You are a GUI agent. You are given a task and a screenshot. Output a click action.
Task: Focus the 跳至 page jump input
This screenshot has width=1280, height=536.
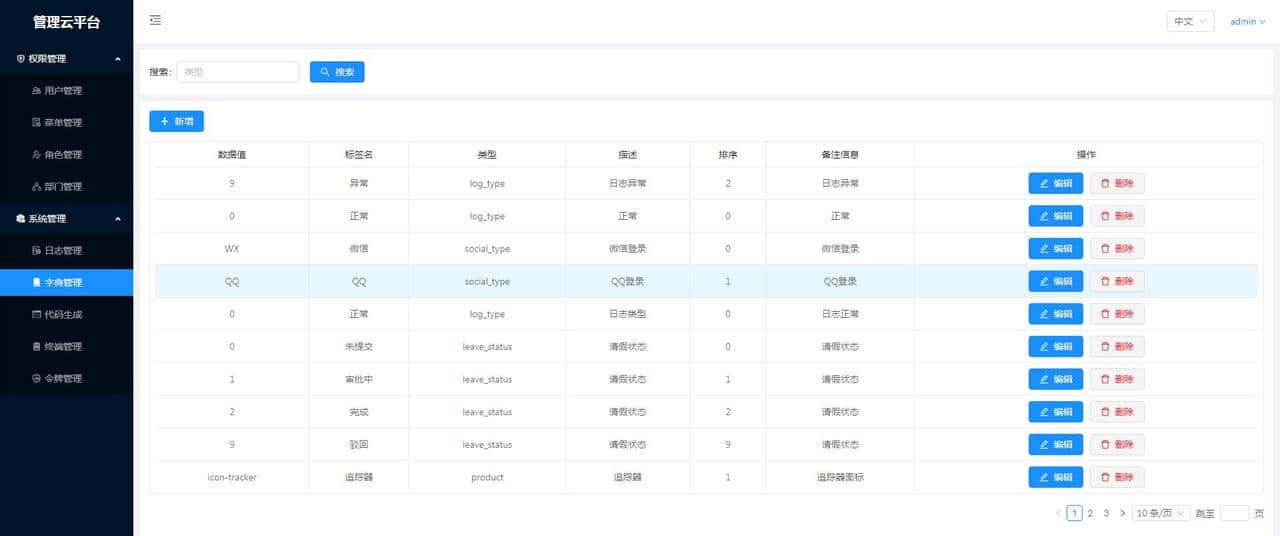coord(1234,513)
